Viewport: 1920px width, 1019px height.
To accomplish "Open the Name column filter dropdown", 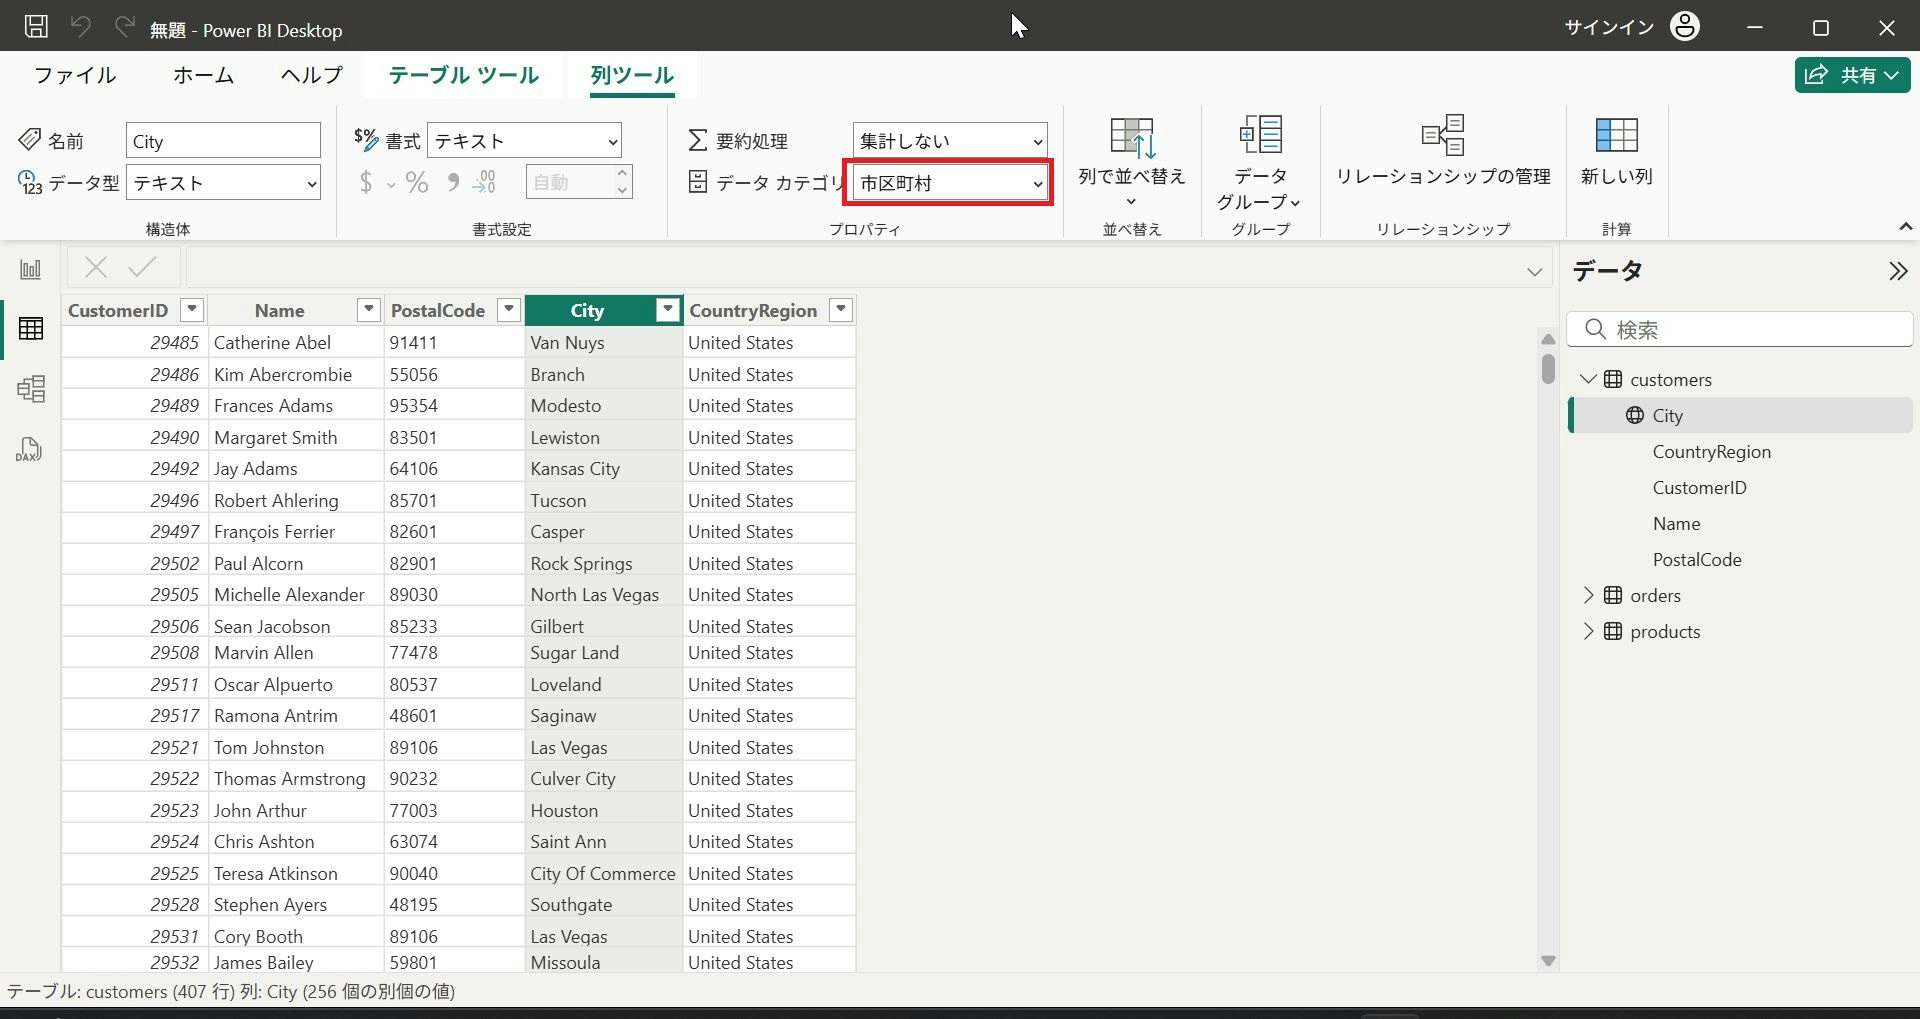I will (369, 310).
